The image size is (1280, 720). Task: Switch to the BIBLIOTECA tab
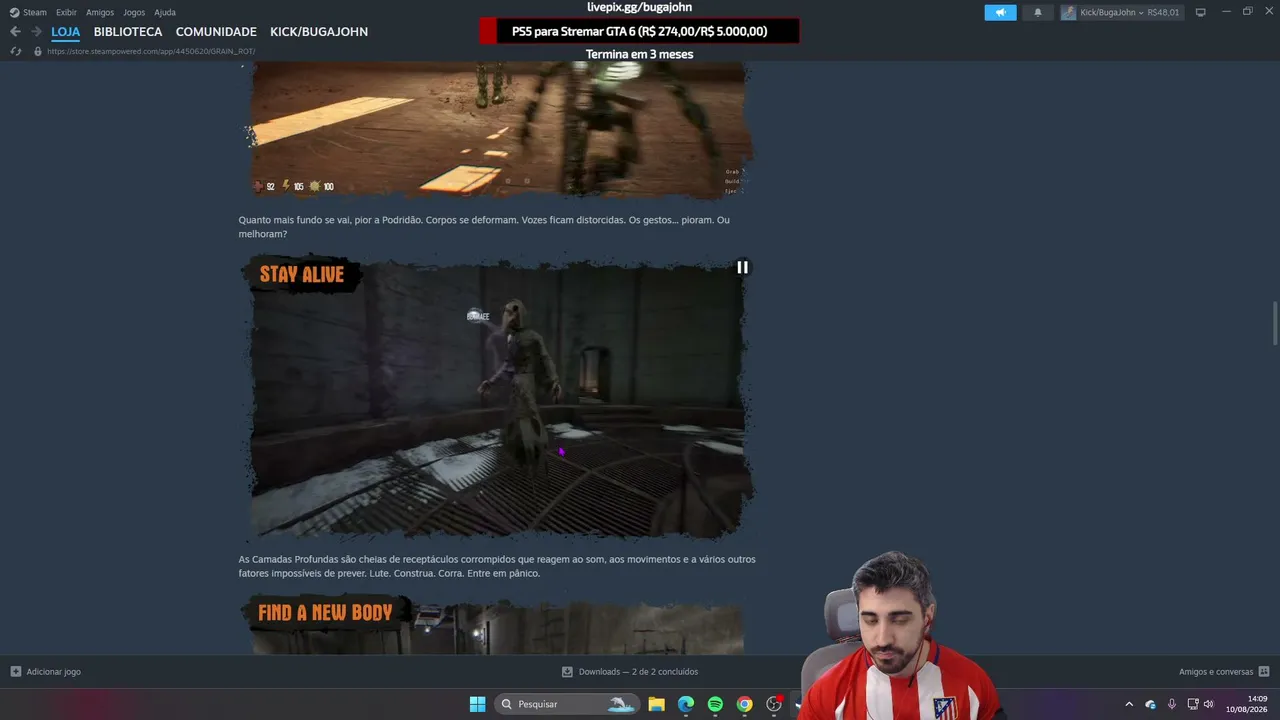tap(128, 32)
